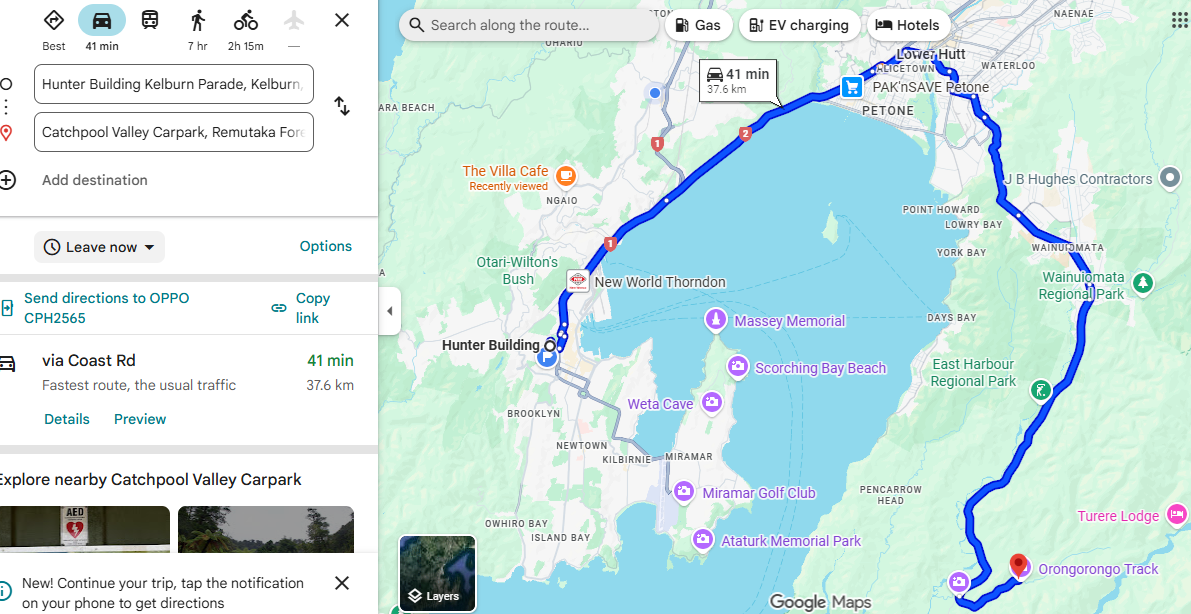Copy link to directions

tap(301, 308)
